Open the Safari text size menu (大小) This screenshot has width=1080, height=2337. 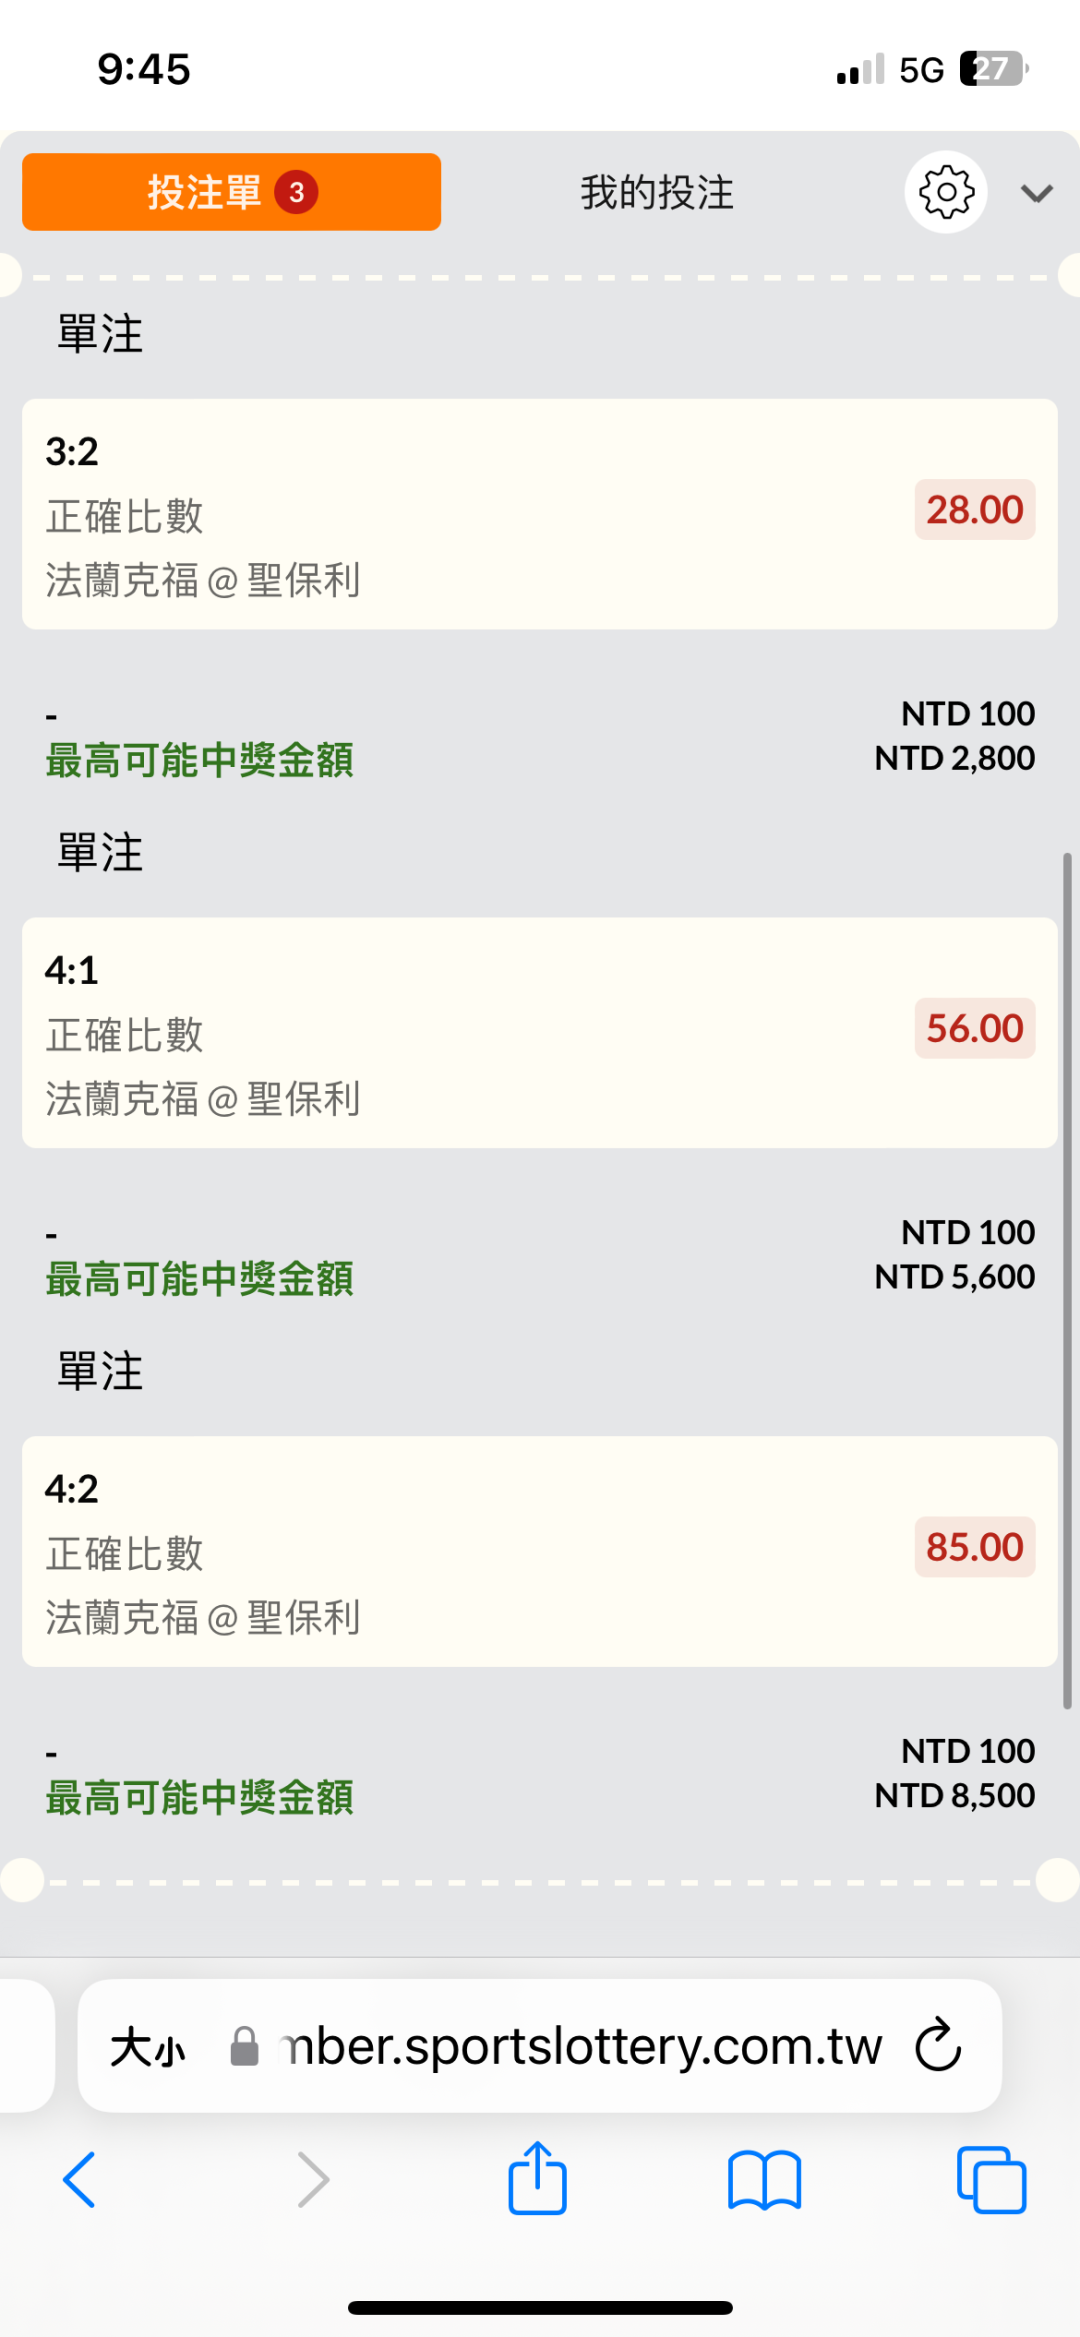pyautogui.click(x=148, y=2046)
